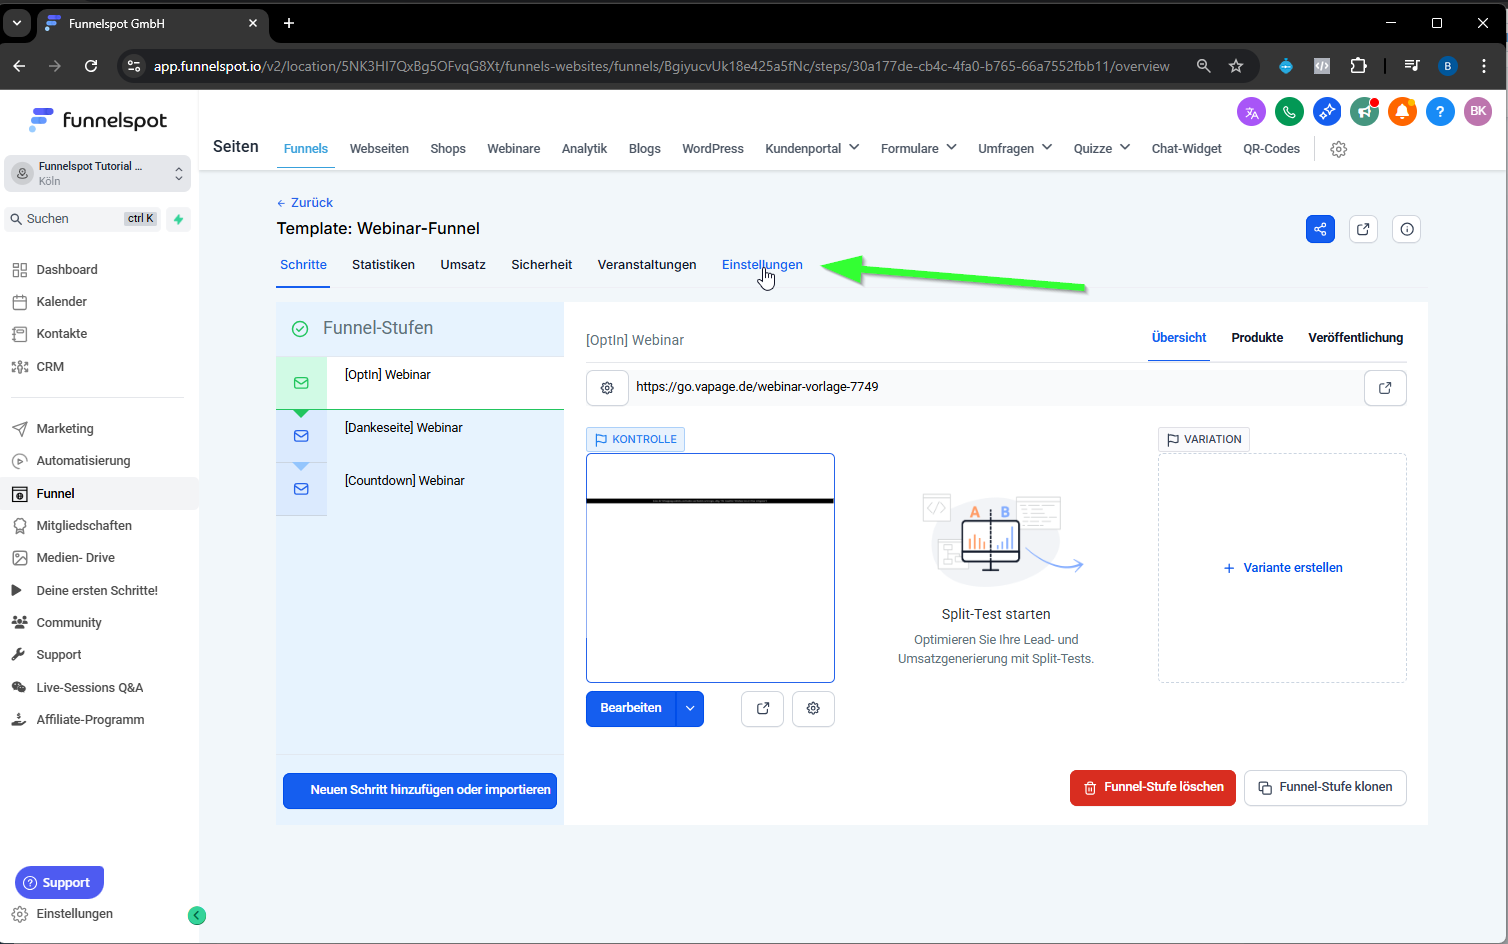
Task: Click the gear icon next to QR-Codes
Action: (x=1339, y=149)
